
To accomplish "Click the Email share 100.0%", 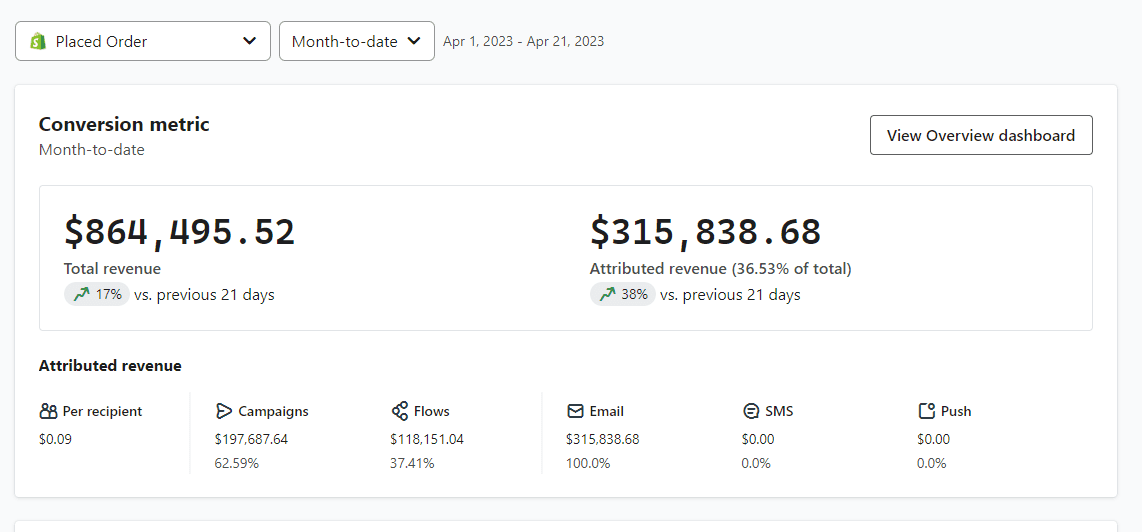I will [588, 463].
